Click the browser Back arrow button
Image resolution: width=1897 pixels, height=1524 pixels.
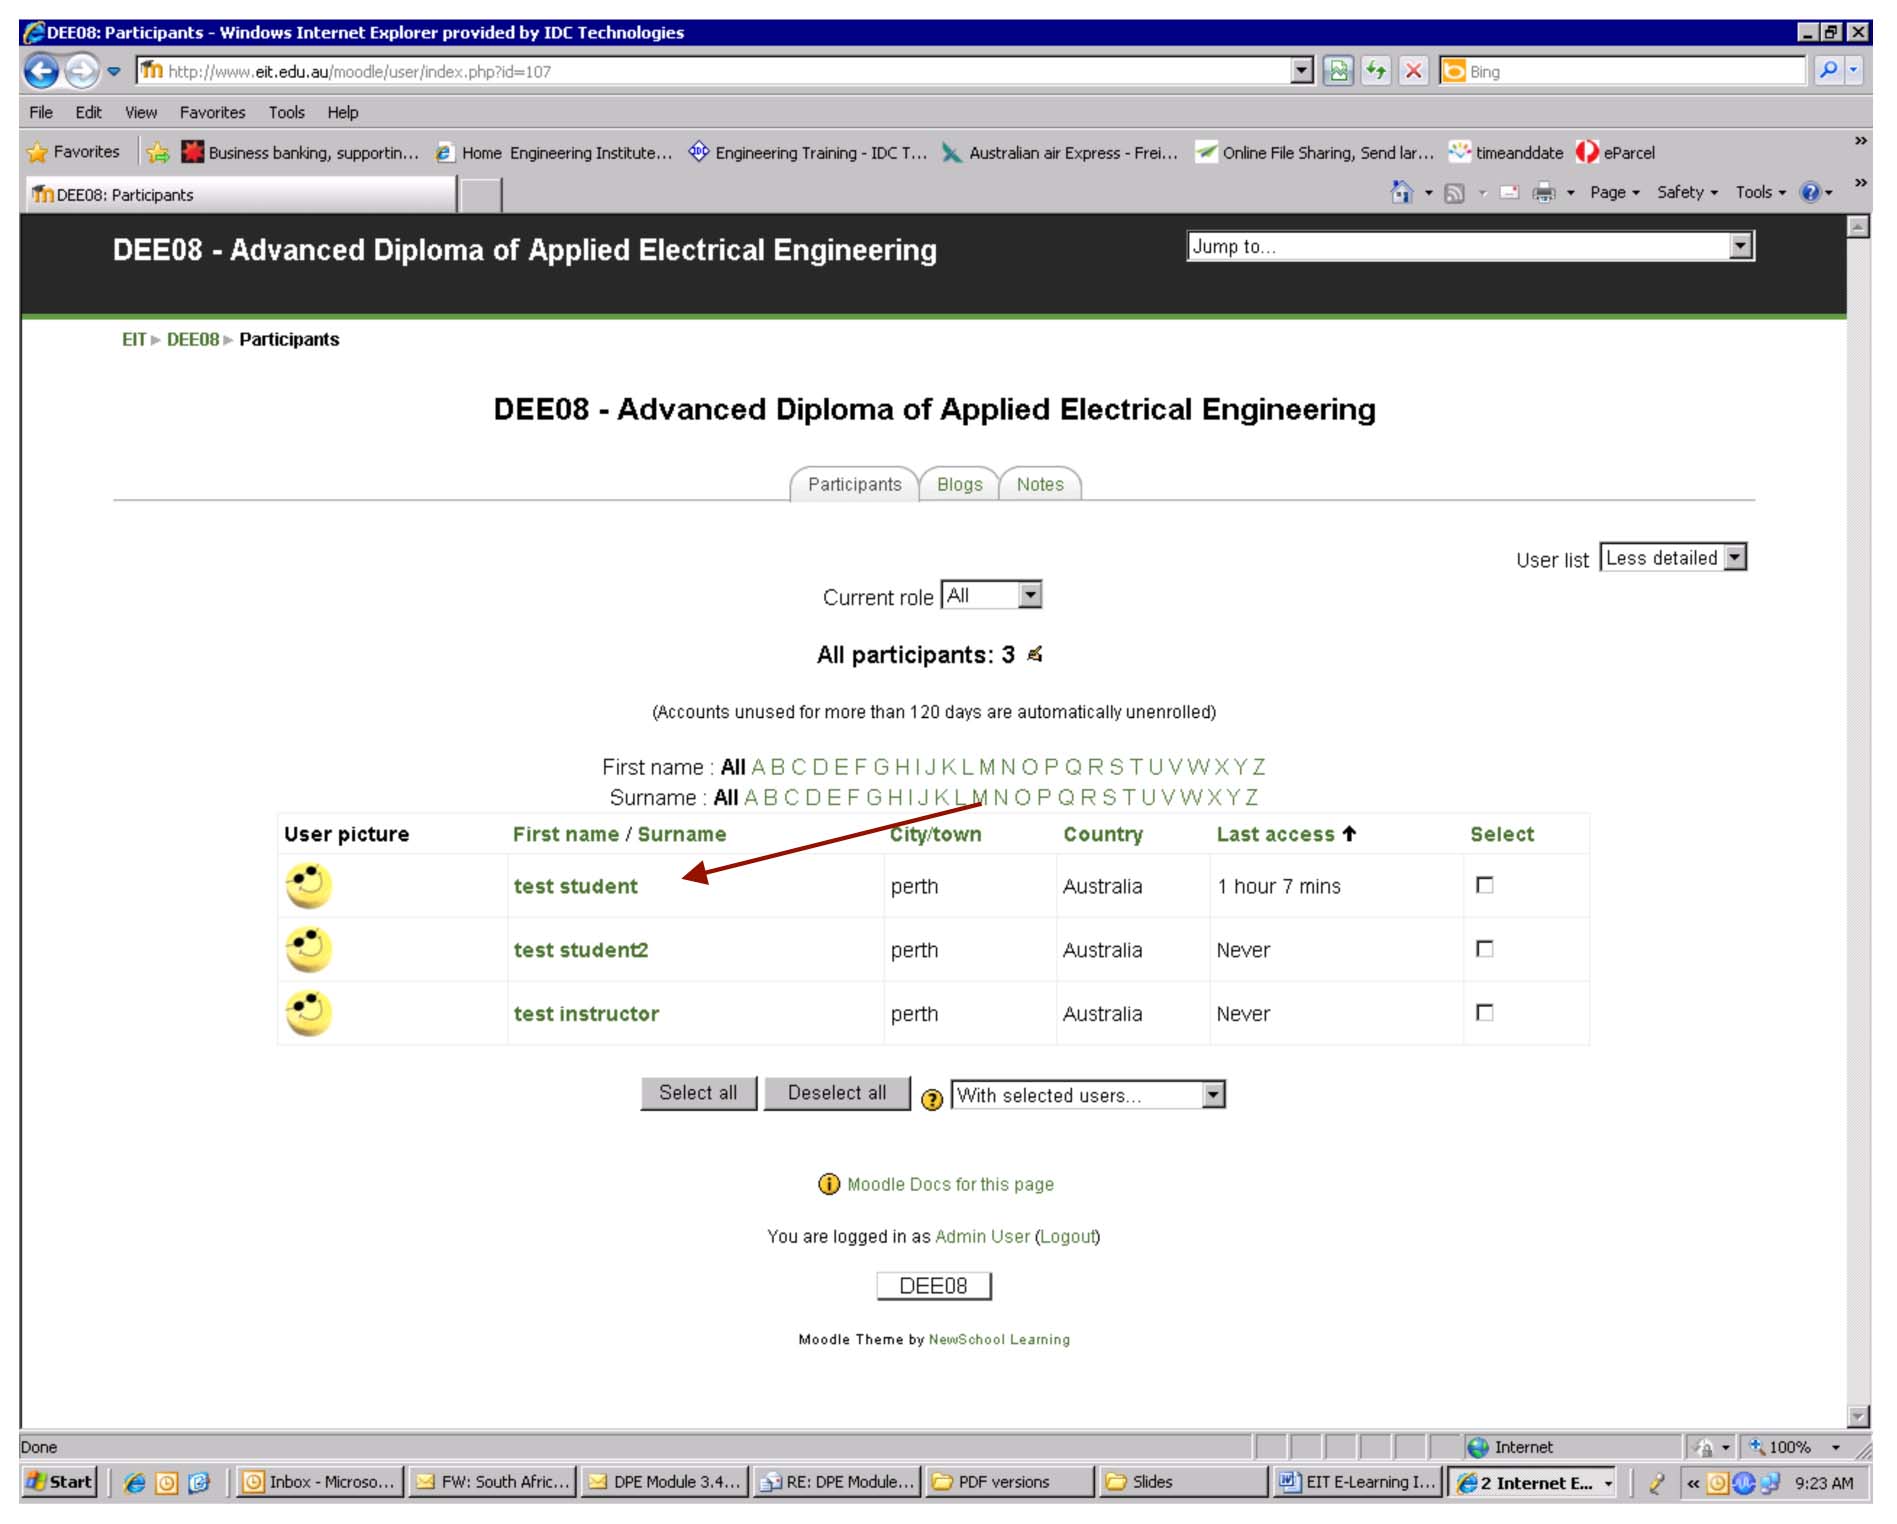coord(42,71)
